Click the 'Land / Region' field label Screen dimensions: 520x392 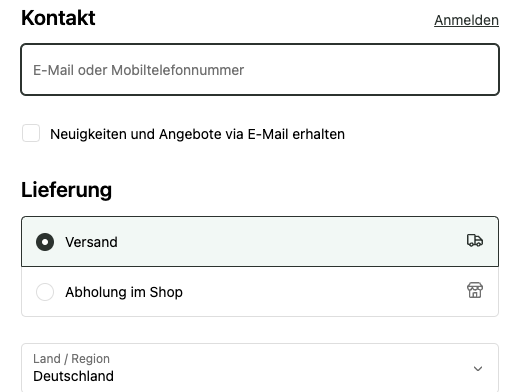pyautogui.click(x=71, y=359)
